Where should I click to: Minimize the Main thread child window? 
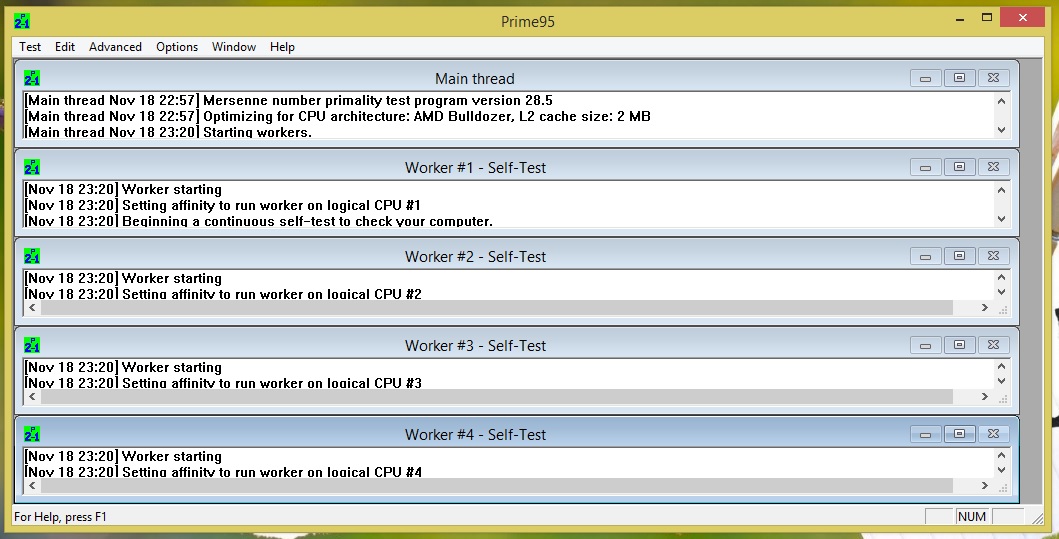tap(925, 78)
